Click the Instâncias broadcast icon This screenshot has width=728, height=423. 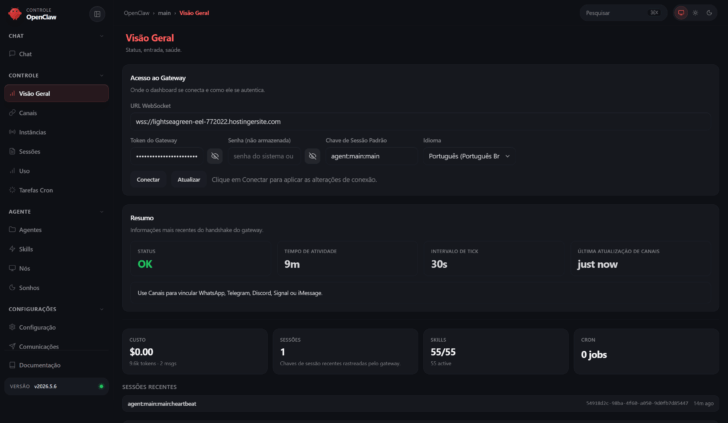[12, 132]
